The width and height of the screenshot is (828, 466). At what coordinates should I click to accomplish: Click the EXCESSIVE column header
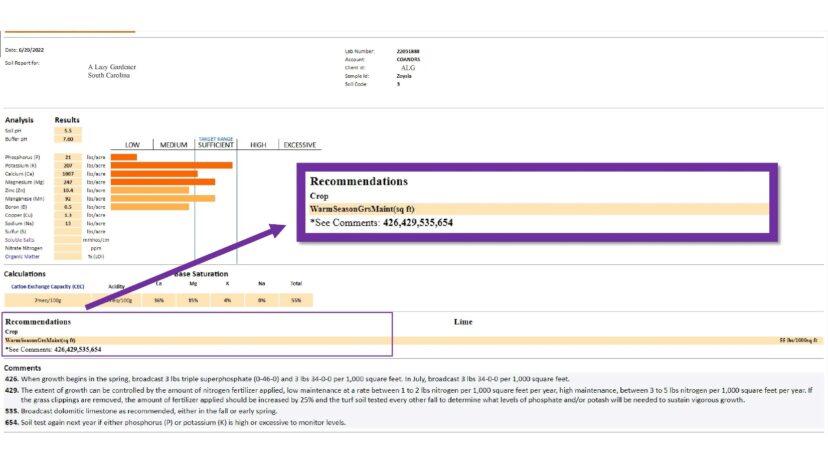click(299, 145)
